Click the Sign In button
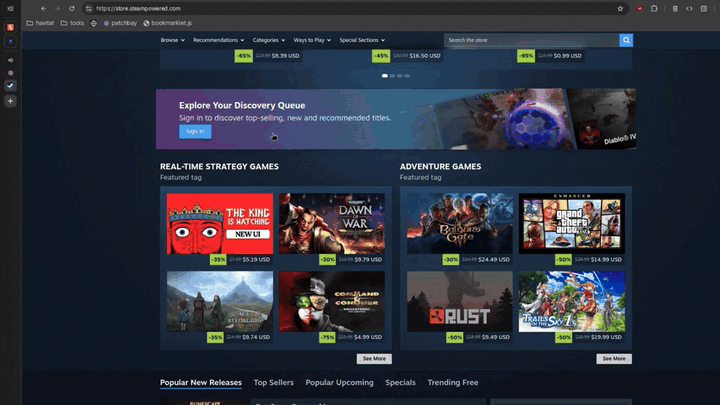The height and width of the screenshot is (405, 720). pyautogui.click(x=195, y=131)
